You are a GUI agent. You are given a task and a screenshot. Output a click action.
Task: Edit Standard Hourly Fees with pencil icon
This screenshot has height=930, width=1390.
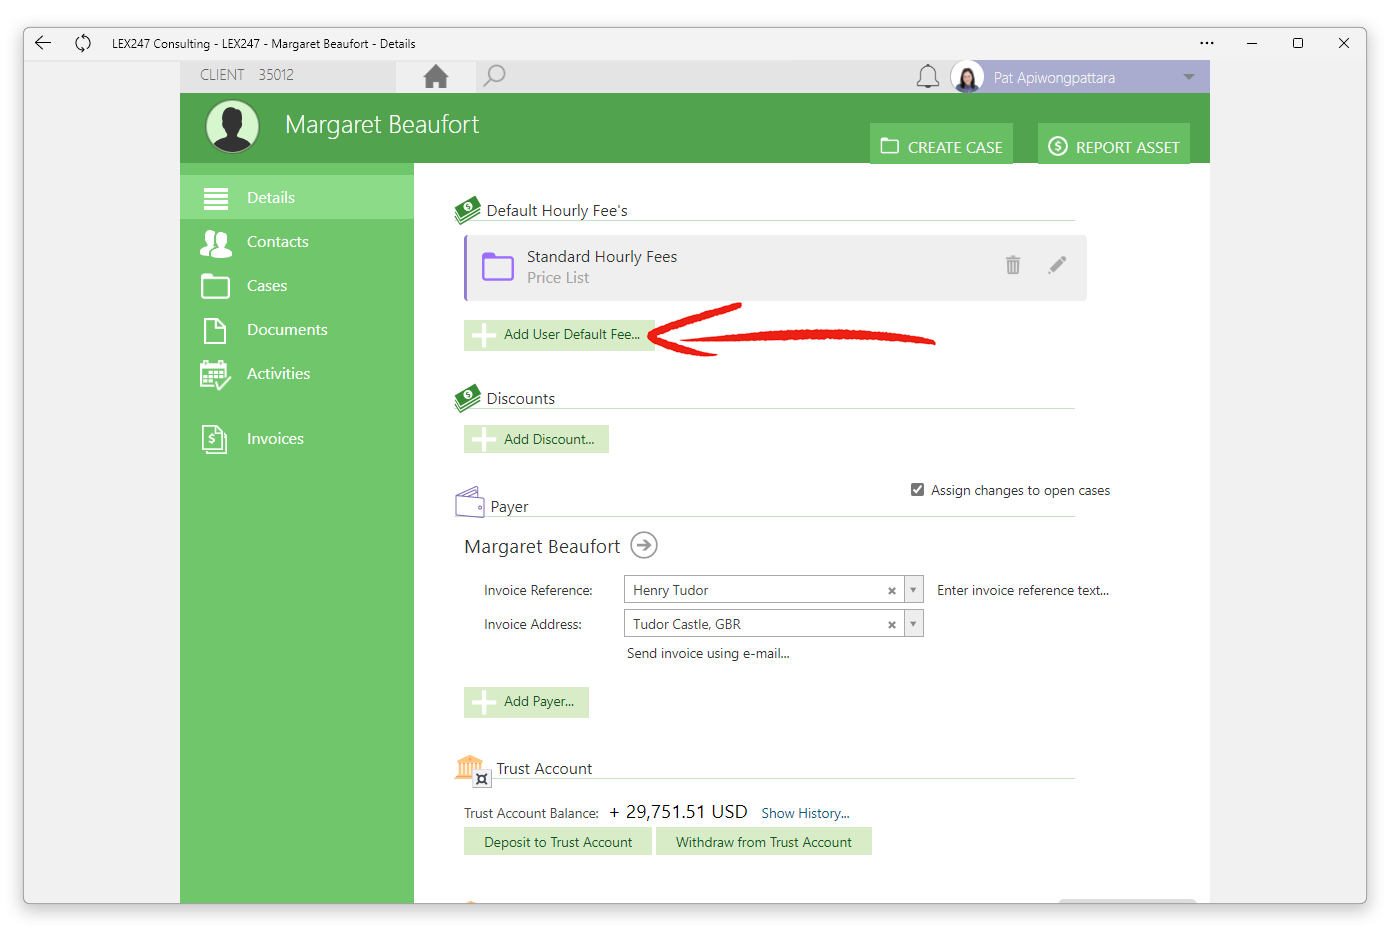pos(1057,265)
